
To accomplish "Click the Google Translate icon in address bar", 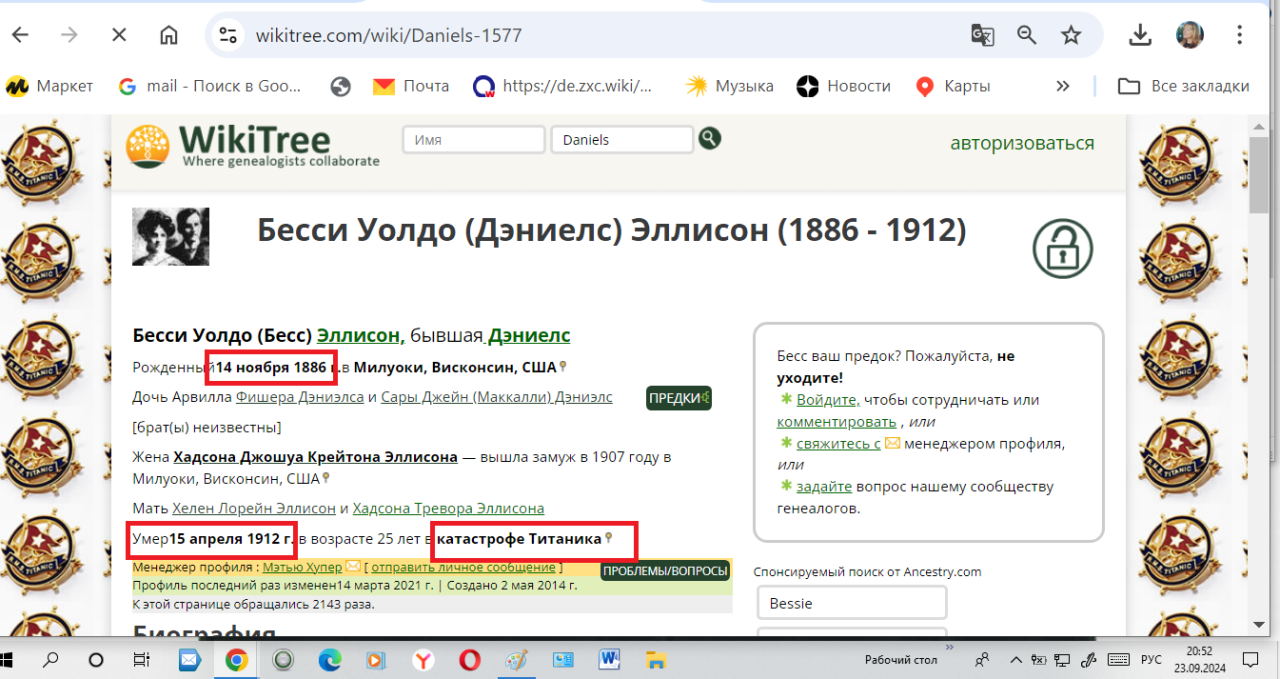I will [x=982, y=35].
